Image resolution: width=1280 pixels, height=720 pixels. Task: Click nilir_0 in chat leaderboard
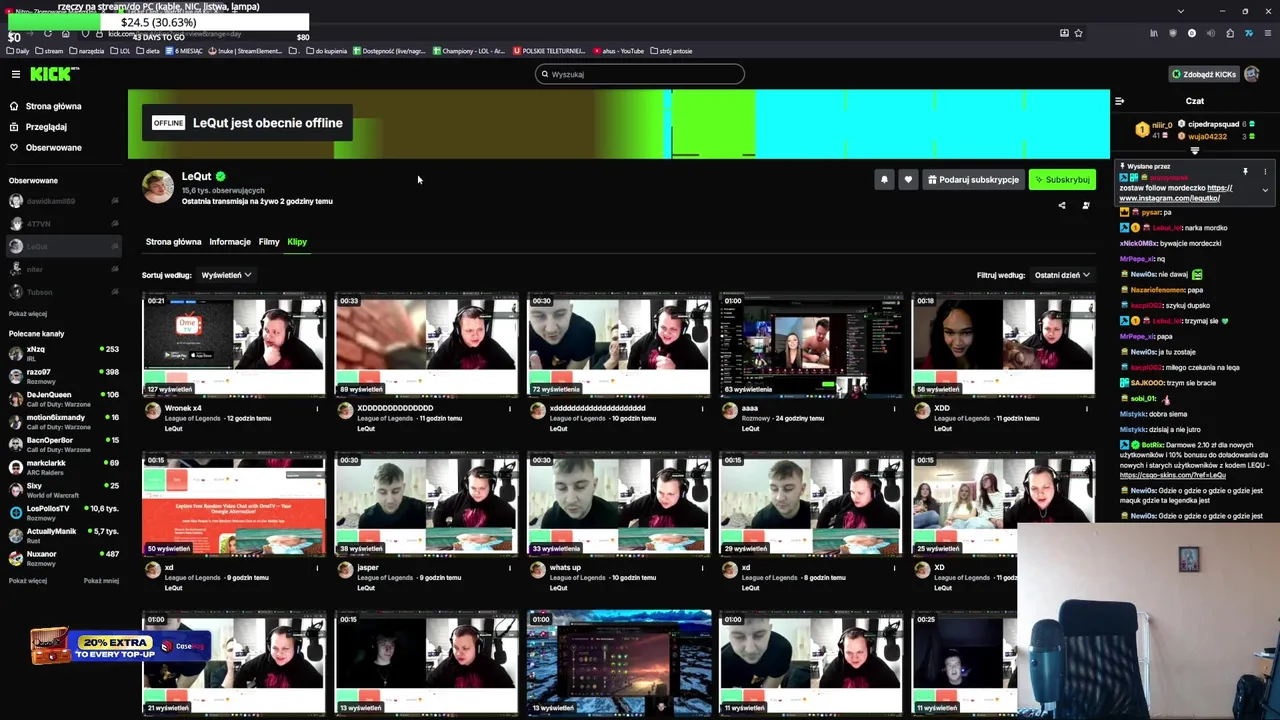point(1161,126)
